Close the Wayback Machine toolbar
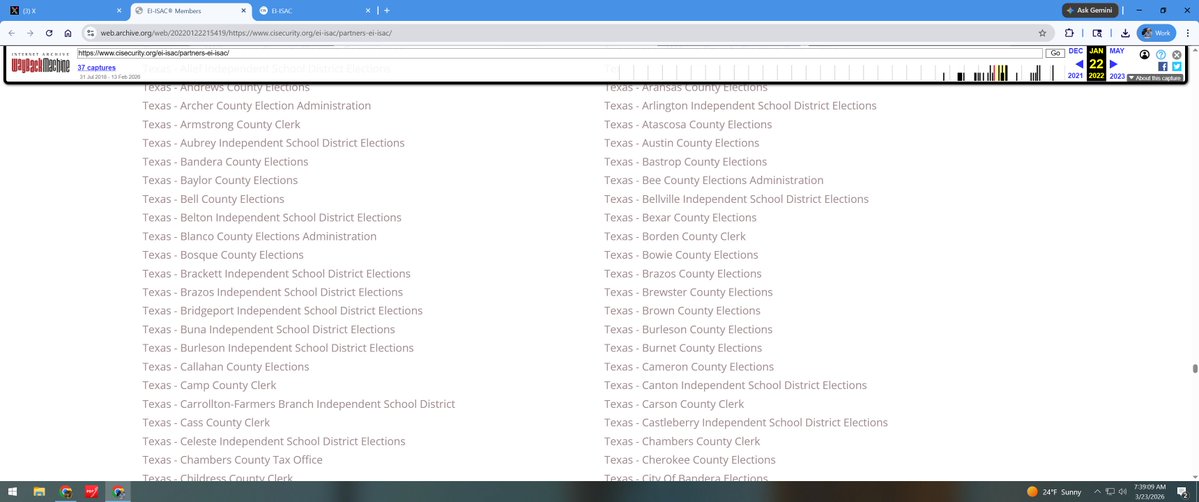The image size is (1199, 502). click(1177, 54)
